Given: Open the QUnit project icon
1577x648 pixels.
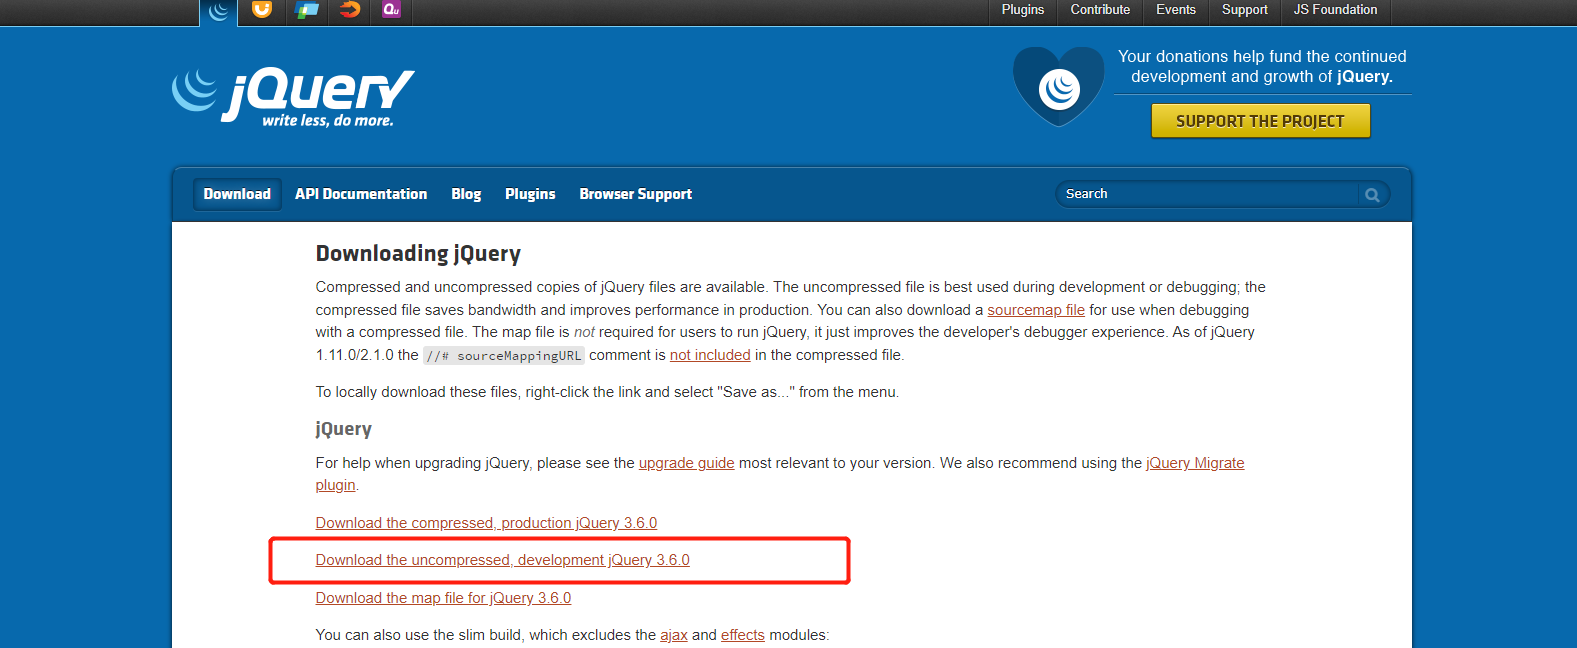Looking at the screenshot, I should [x=392, y=10].
